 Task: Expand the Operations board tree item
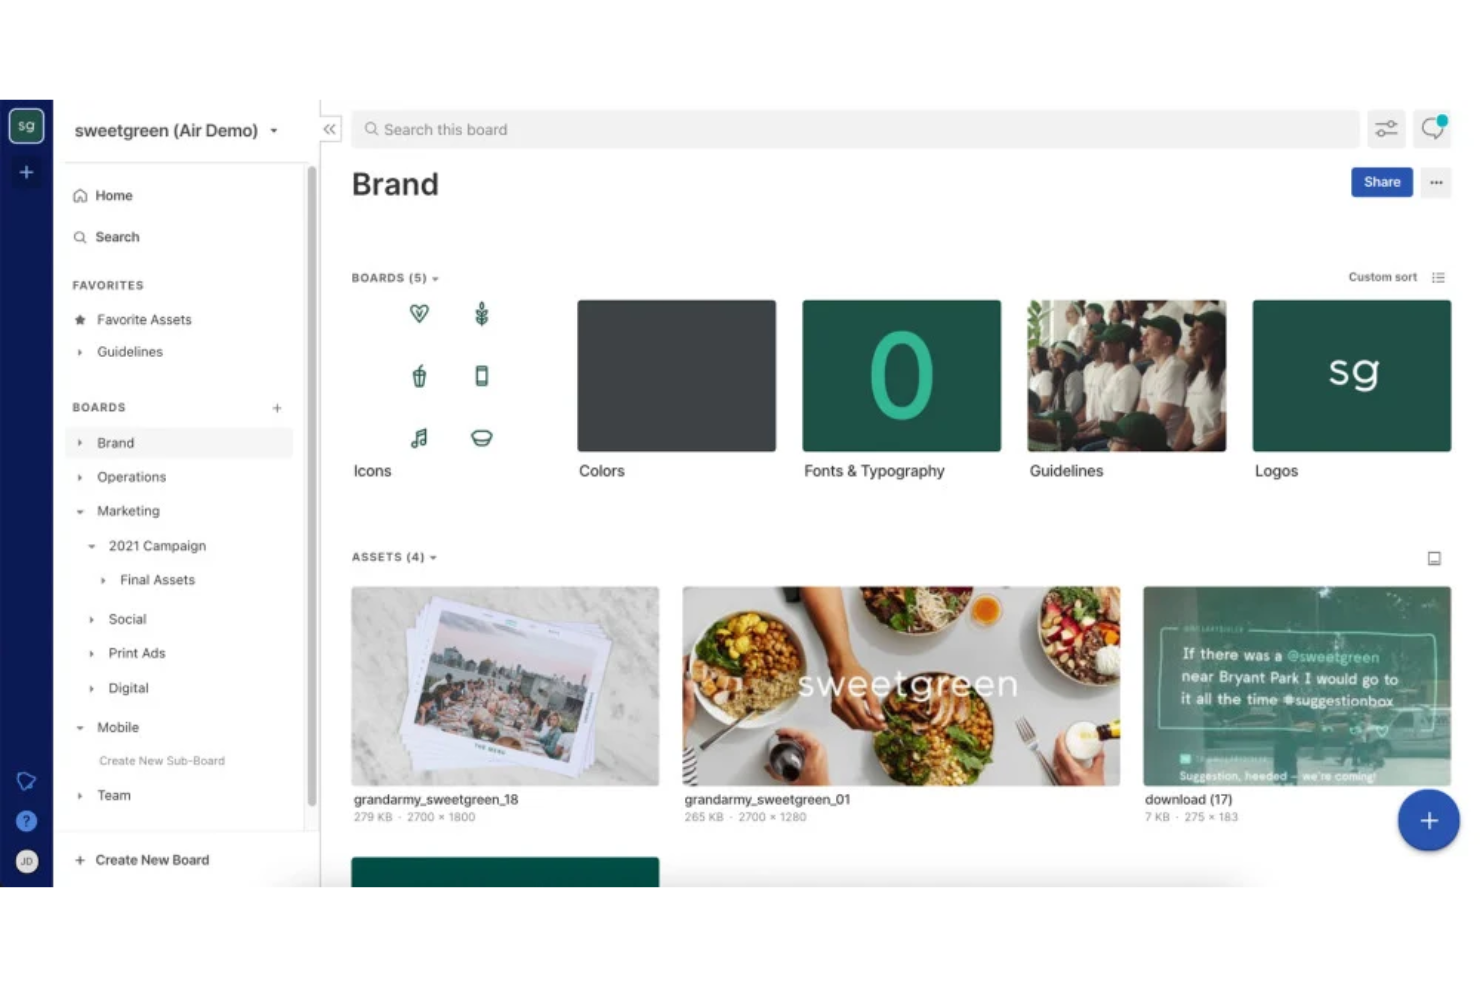(80, 477)
